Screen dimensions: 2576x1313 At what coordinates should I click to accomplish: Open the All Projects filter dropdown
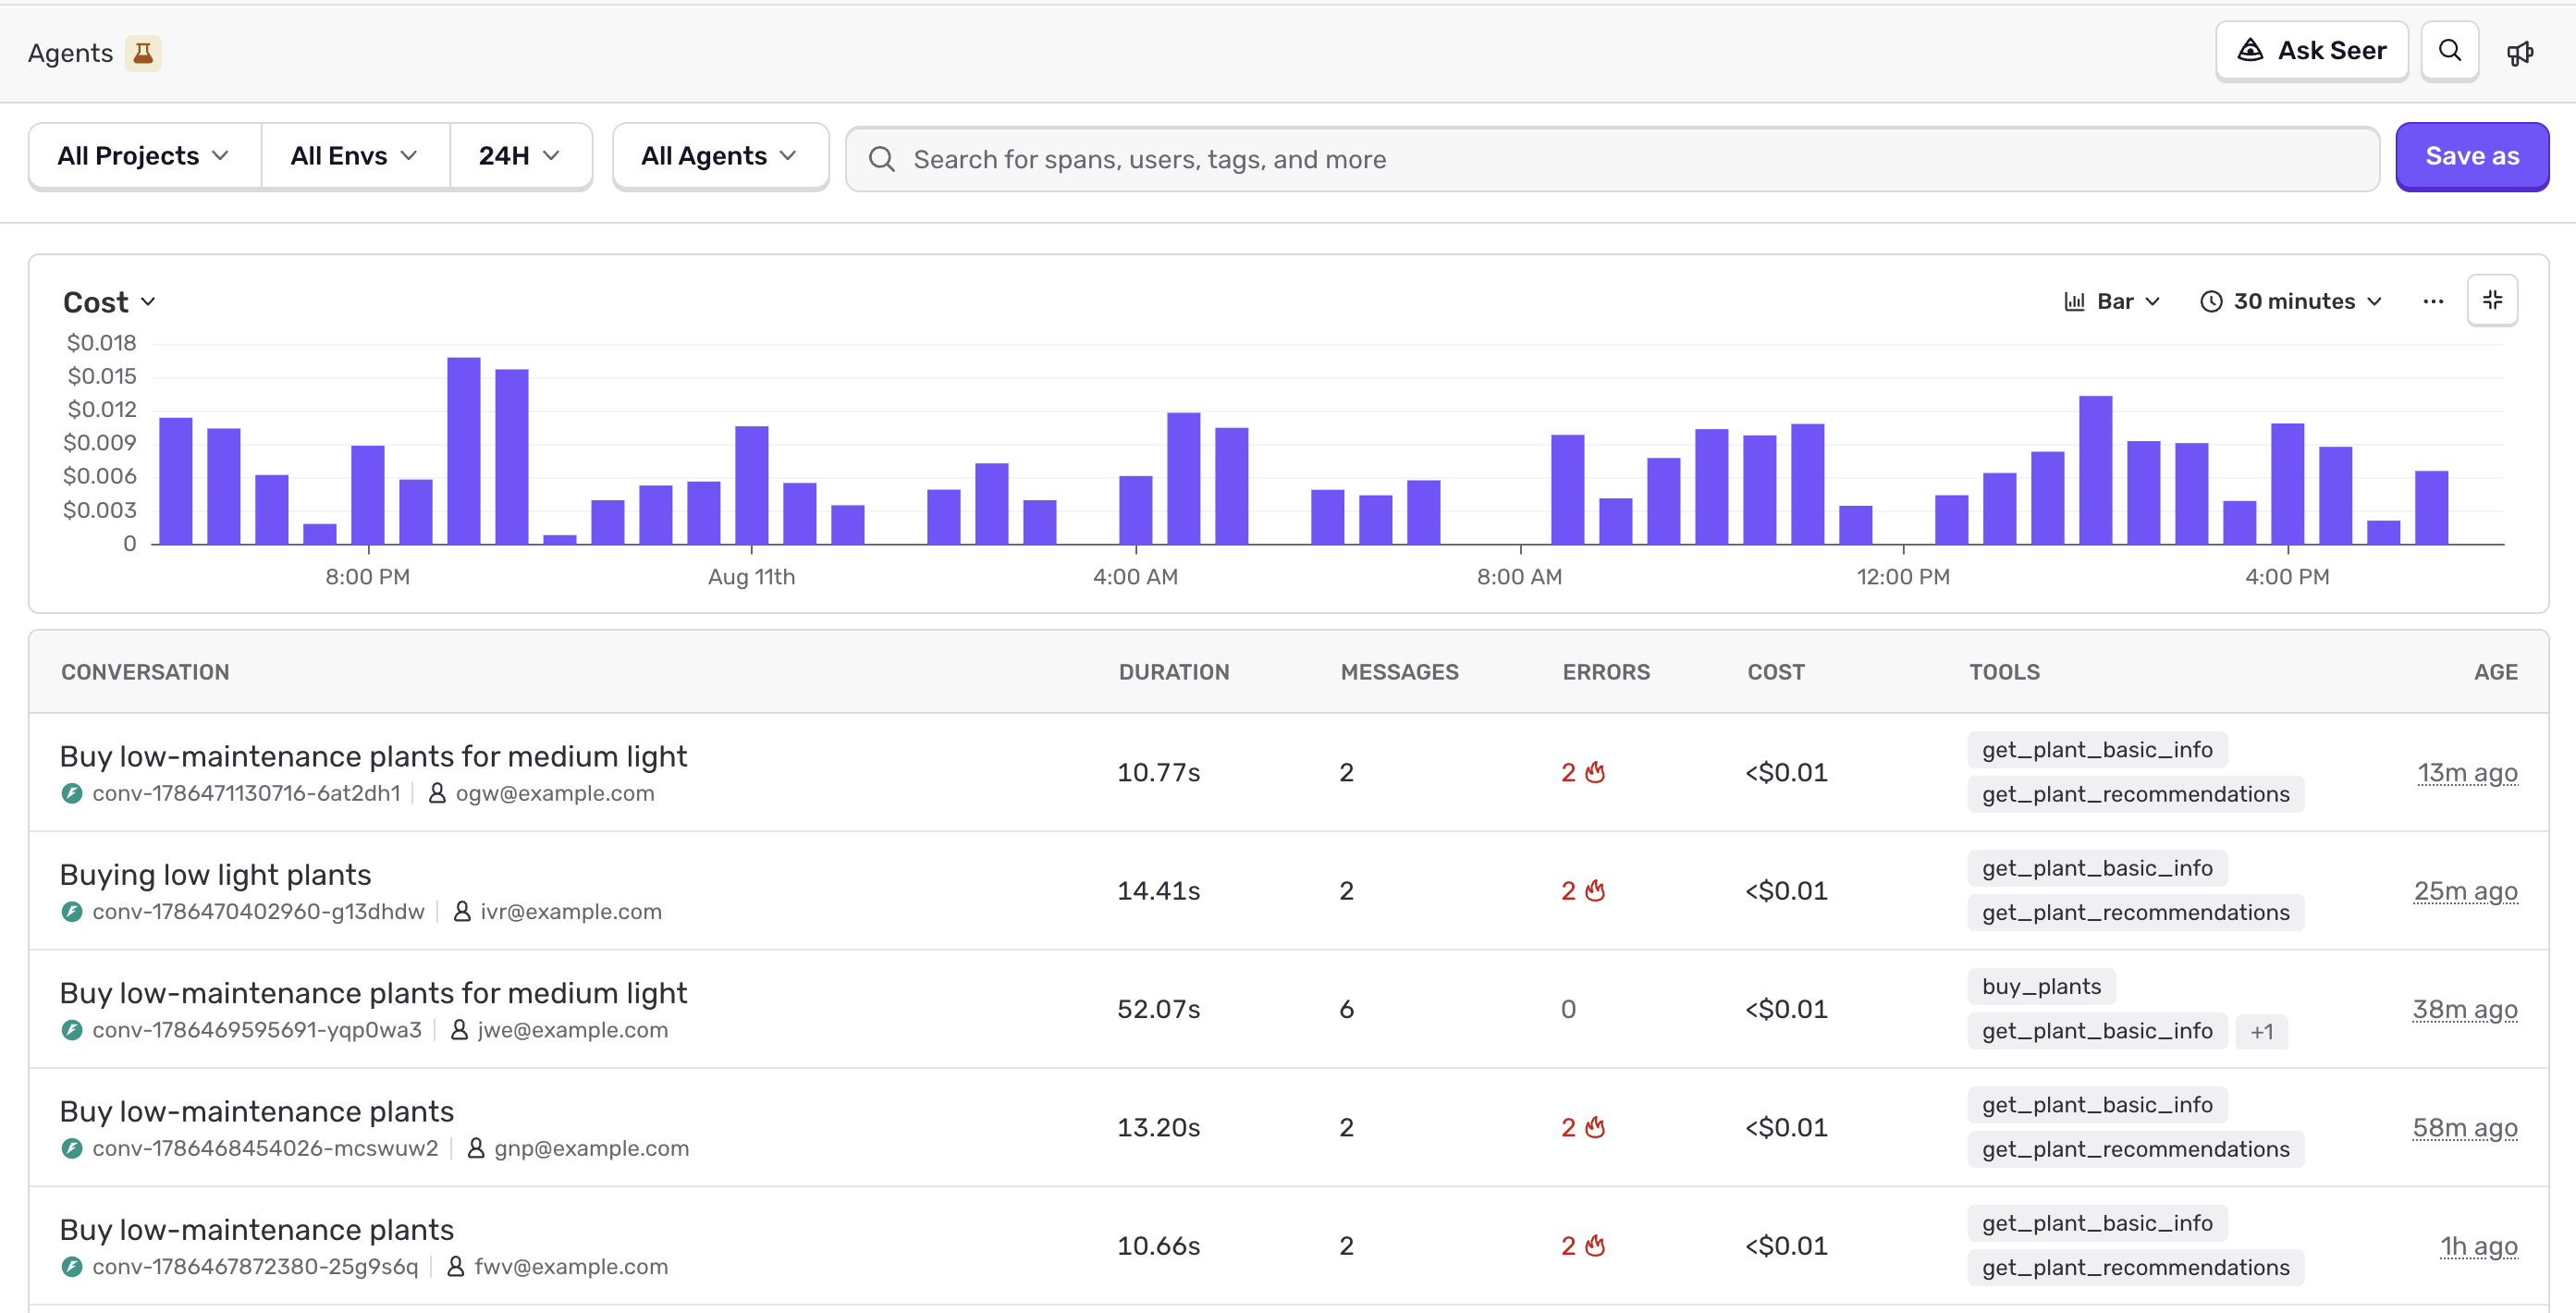(x=145, y=156)
